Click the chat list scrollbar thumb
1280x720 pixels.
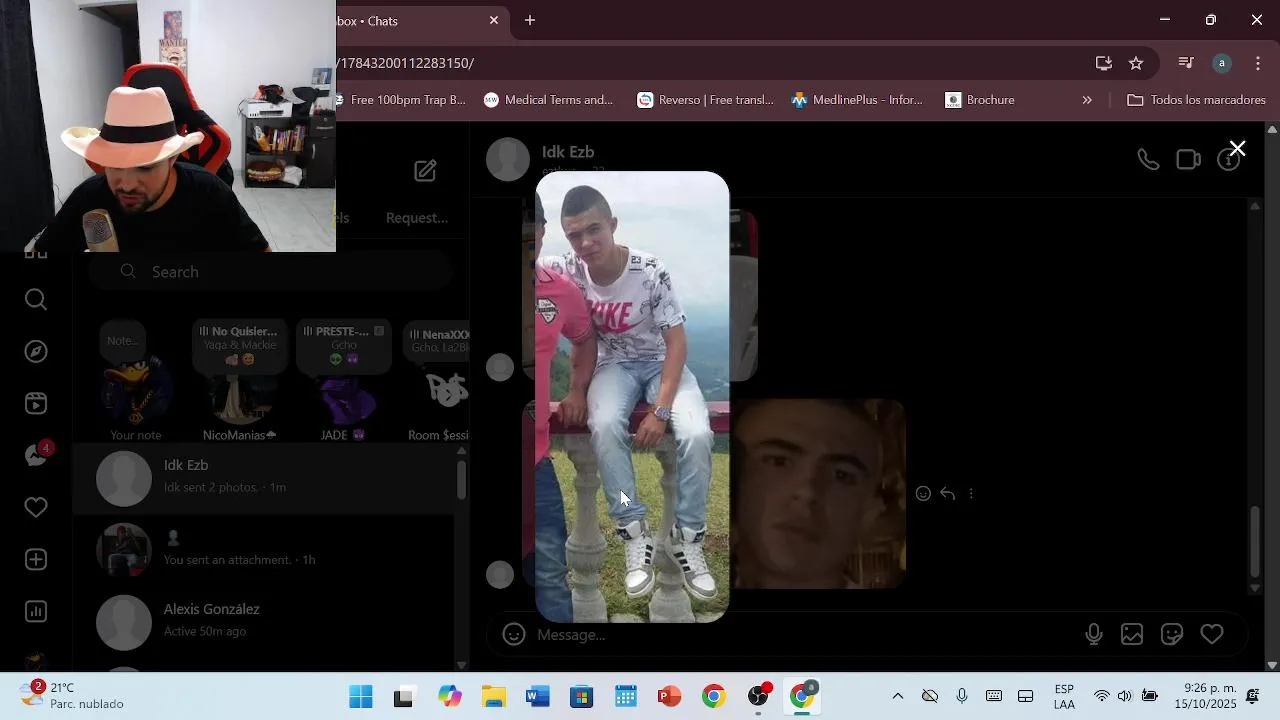461,480
